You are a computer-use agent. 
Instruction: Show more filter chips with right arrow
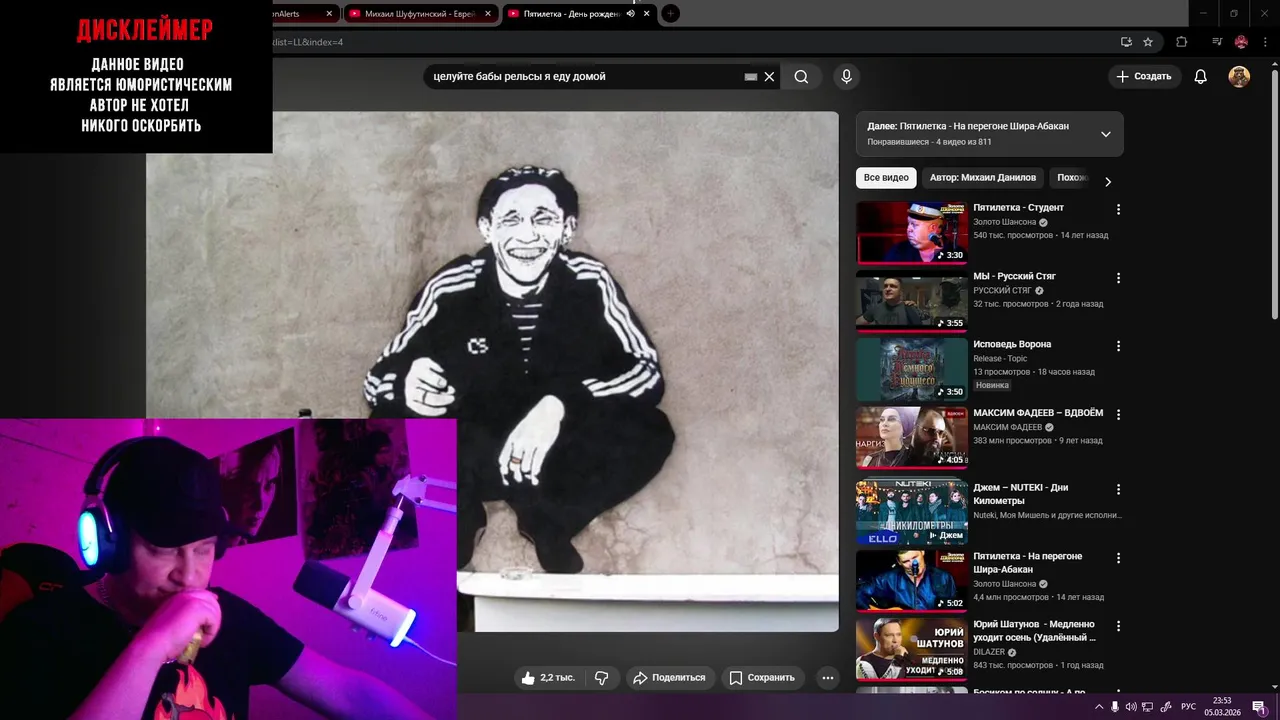tap(1107, 181)
